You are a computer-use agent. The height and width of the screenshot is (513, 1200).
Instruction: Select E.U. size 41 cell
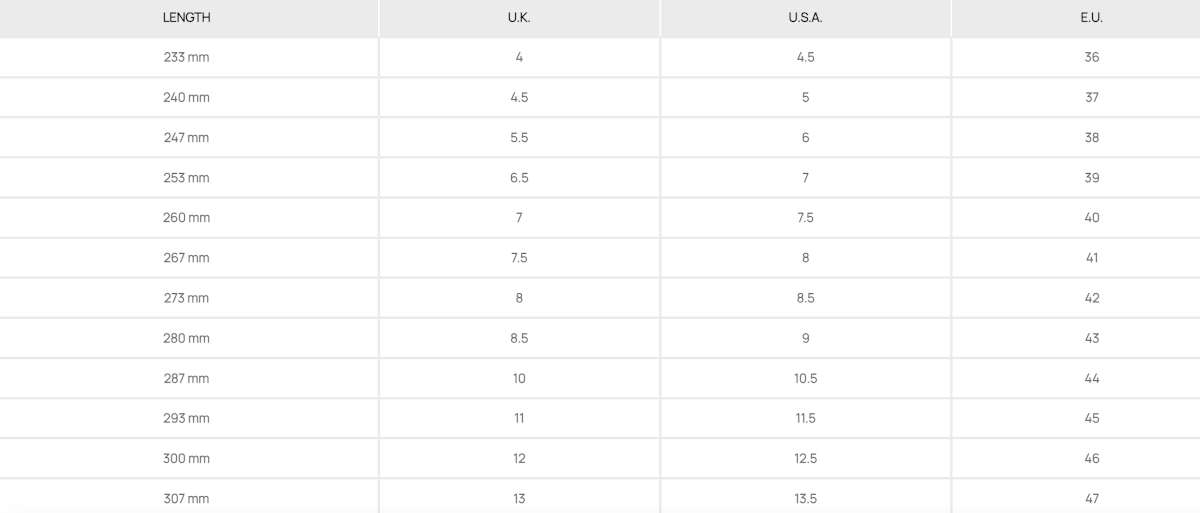click(1091, 258)
